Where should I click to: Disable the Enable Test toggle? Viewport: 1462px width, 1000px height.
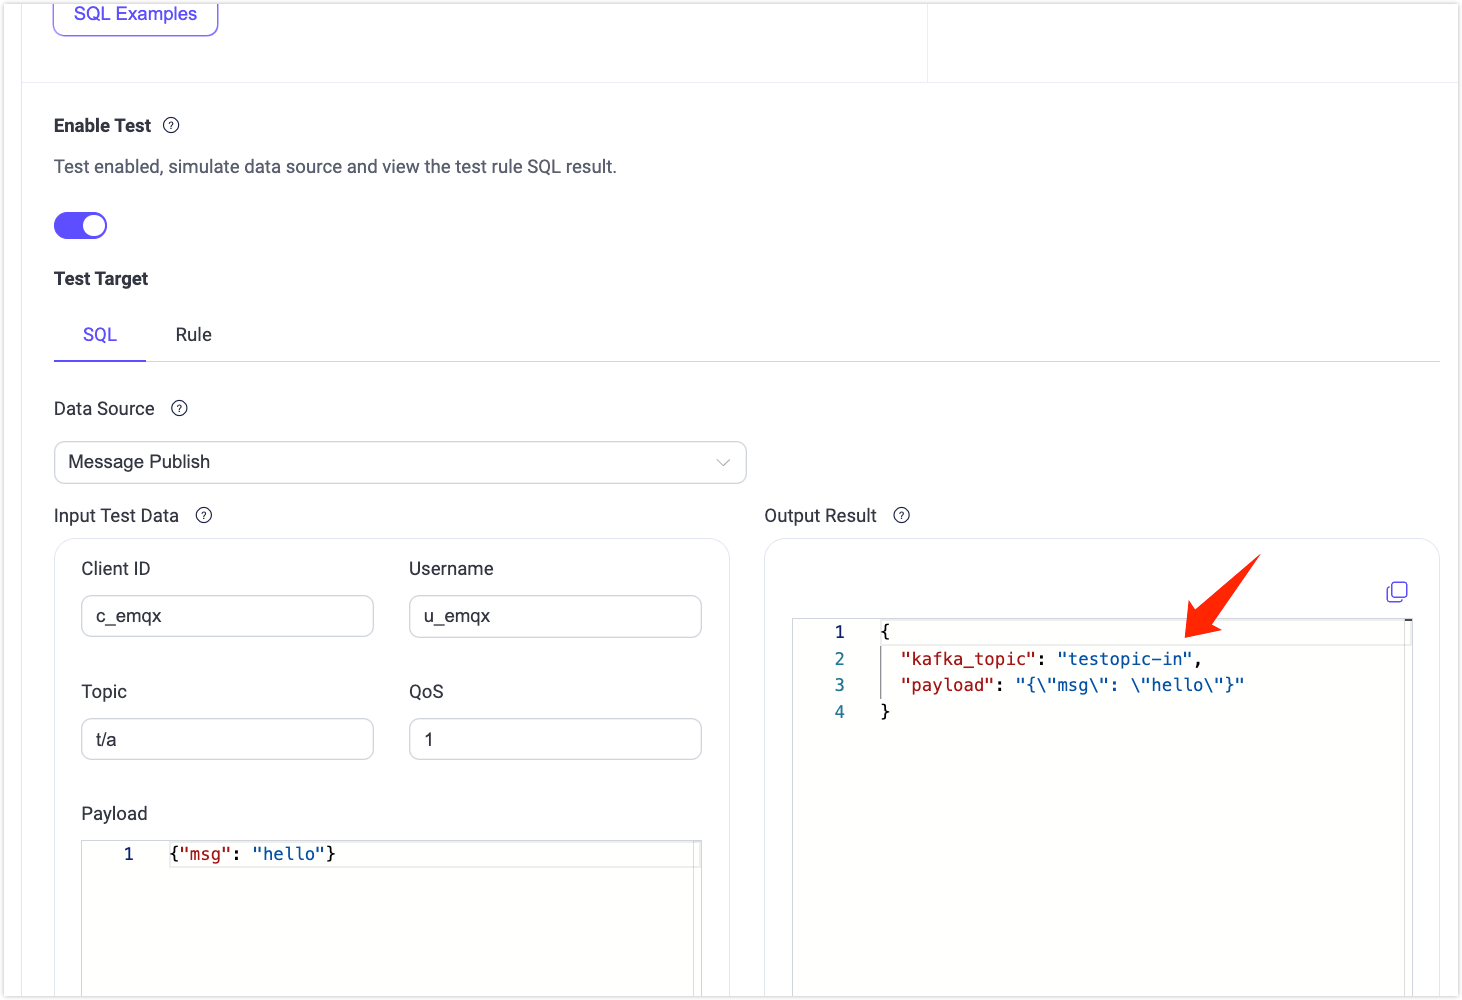[80, 225]
